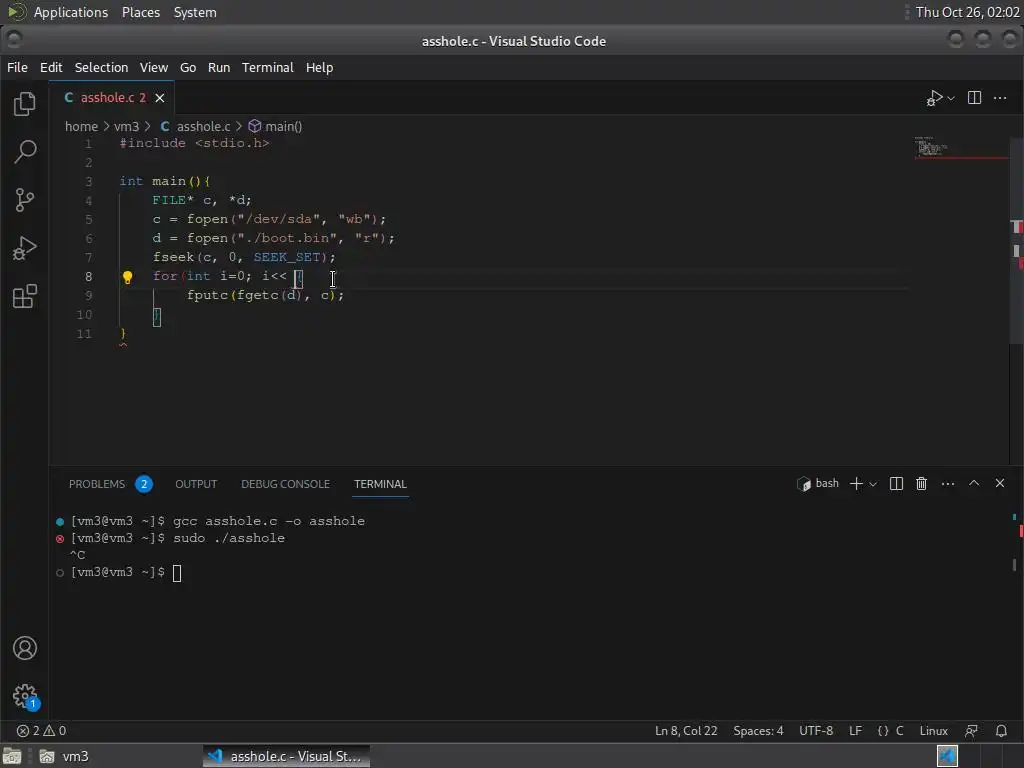Select the asshole.c editor tab
The image size is (1024, 768).
(x=112, y=98)
